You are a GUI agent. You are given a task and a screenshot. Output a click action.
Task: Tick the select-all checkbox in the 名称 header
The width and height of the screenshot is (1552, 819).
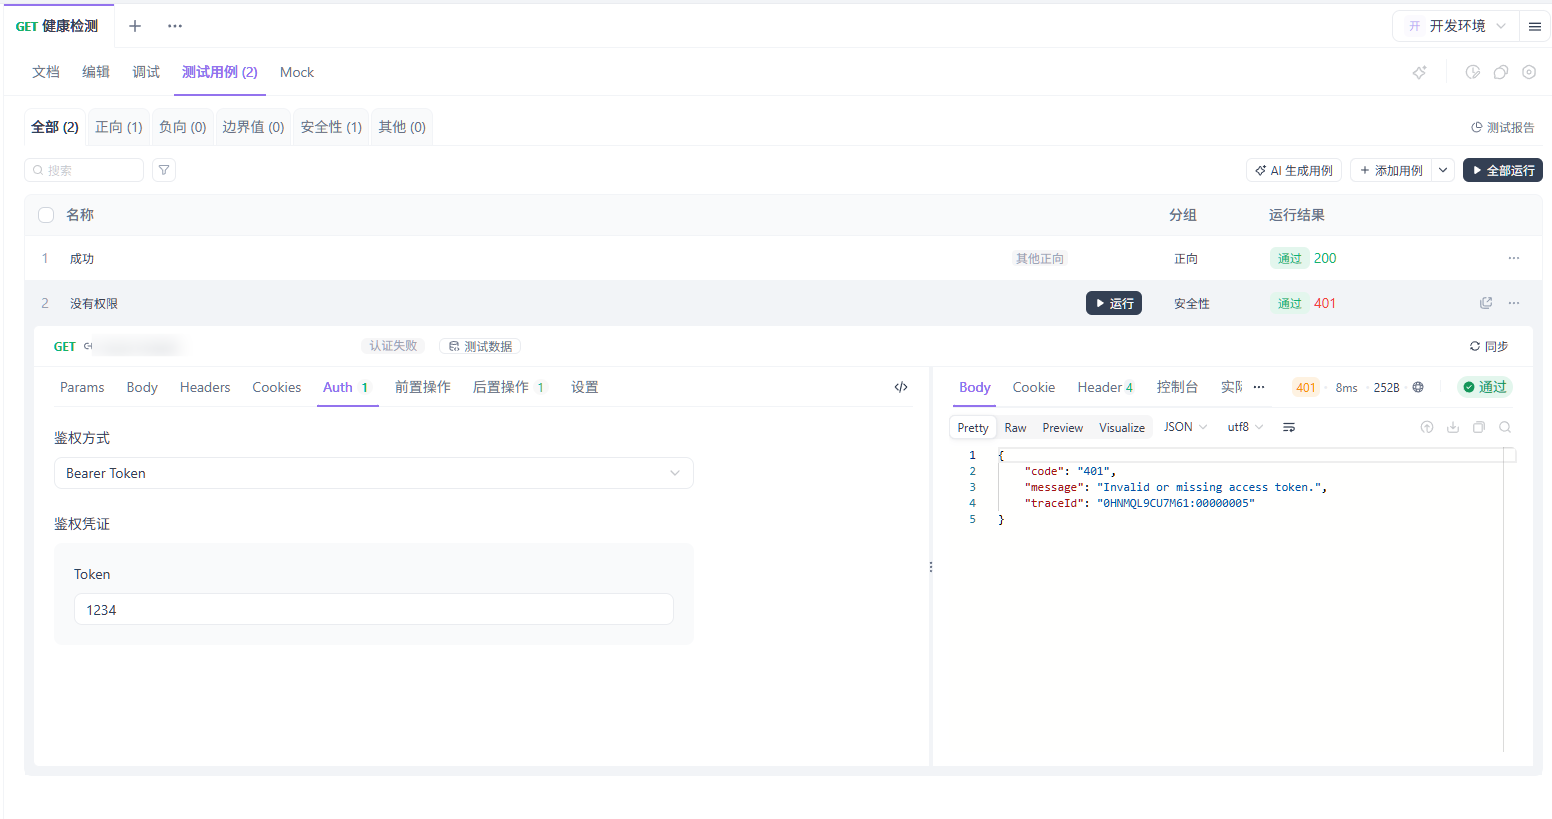tap(46, 215)
